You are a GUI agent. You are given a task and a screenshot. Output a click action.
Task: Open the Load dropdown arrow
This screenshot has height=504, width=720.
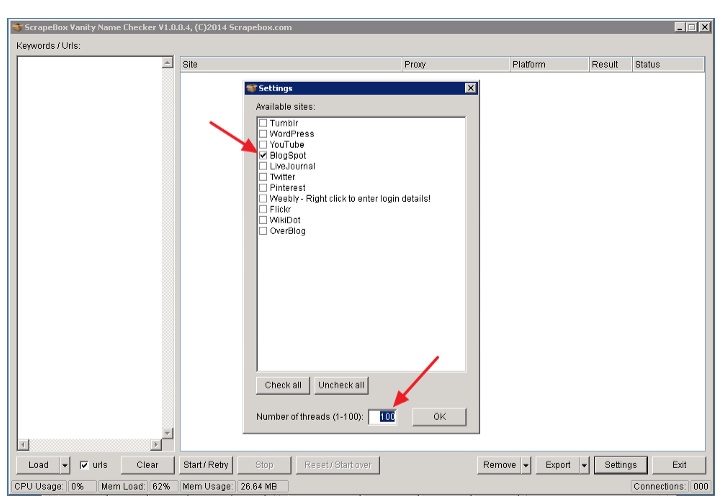click(x=65, y=465)
